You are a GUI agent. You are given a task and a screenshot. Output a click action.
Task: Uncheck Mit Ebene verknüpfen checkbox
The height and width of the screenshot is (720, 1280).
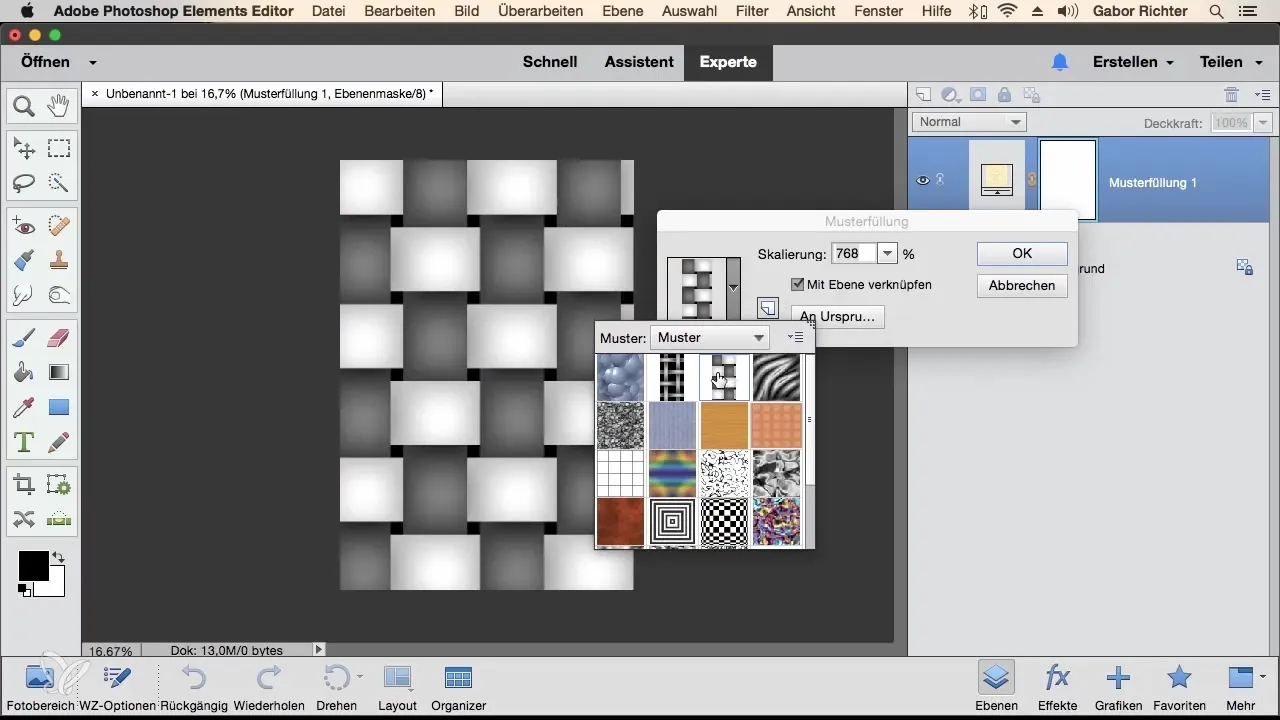[x=797, y=284]
